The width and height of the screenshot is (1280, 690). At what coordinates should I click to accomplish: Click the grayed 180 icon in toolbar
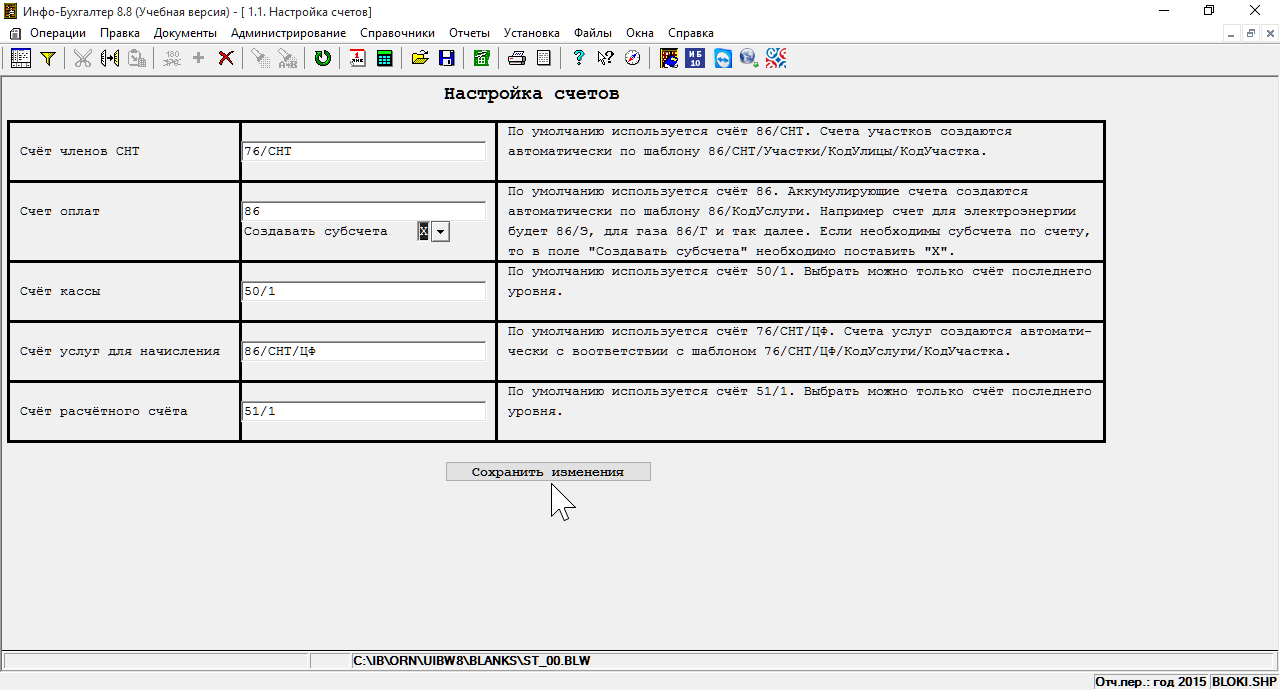[x=171, y=58]
